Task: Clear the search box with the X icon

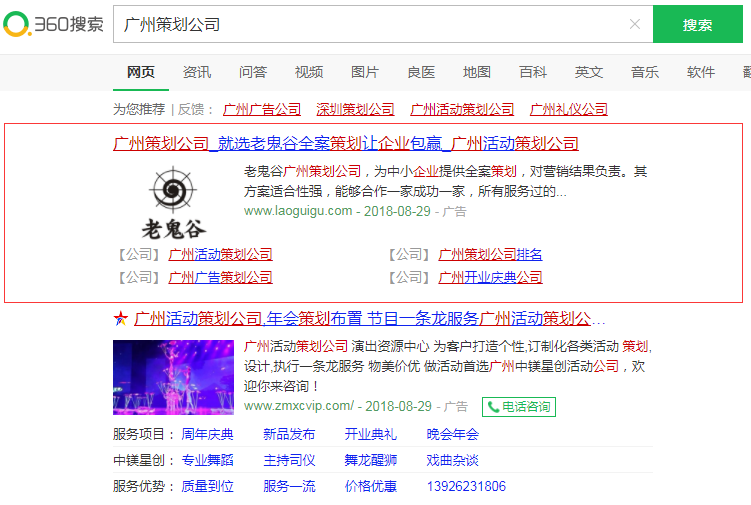Action: (635, 24)
